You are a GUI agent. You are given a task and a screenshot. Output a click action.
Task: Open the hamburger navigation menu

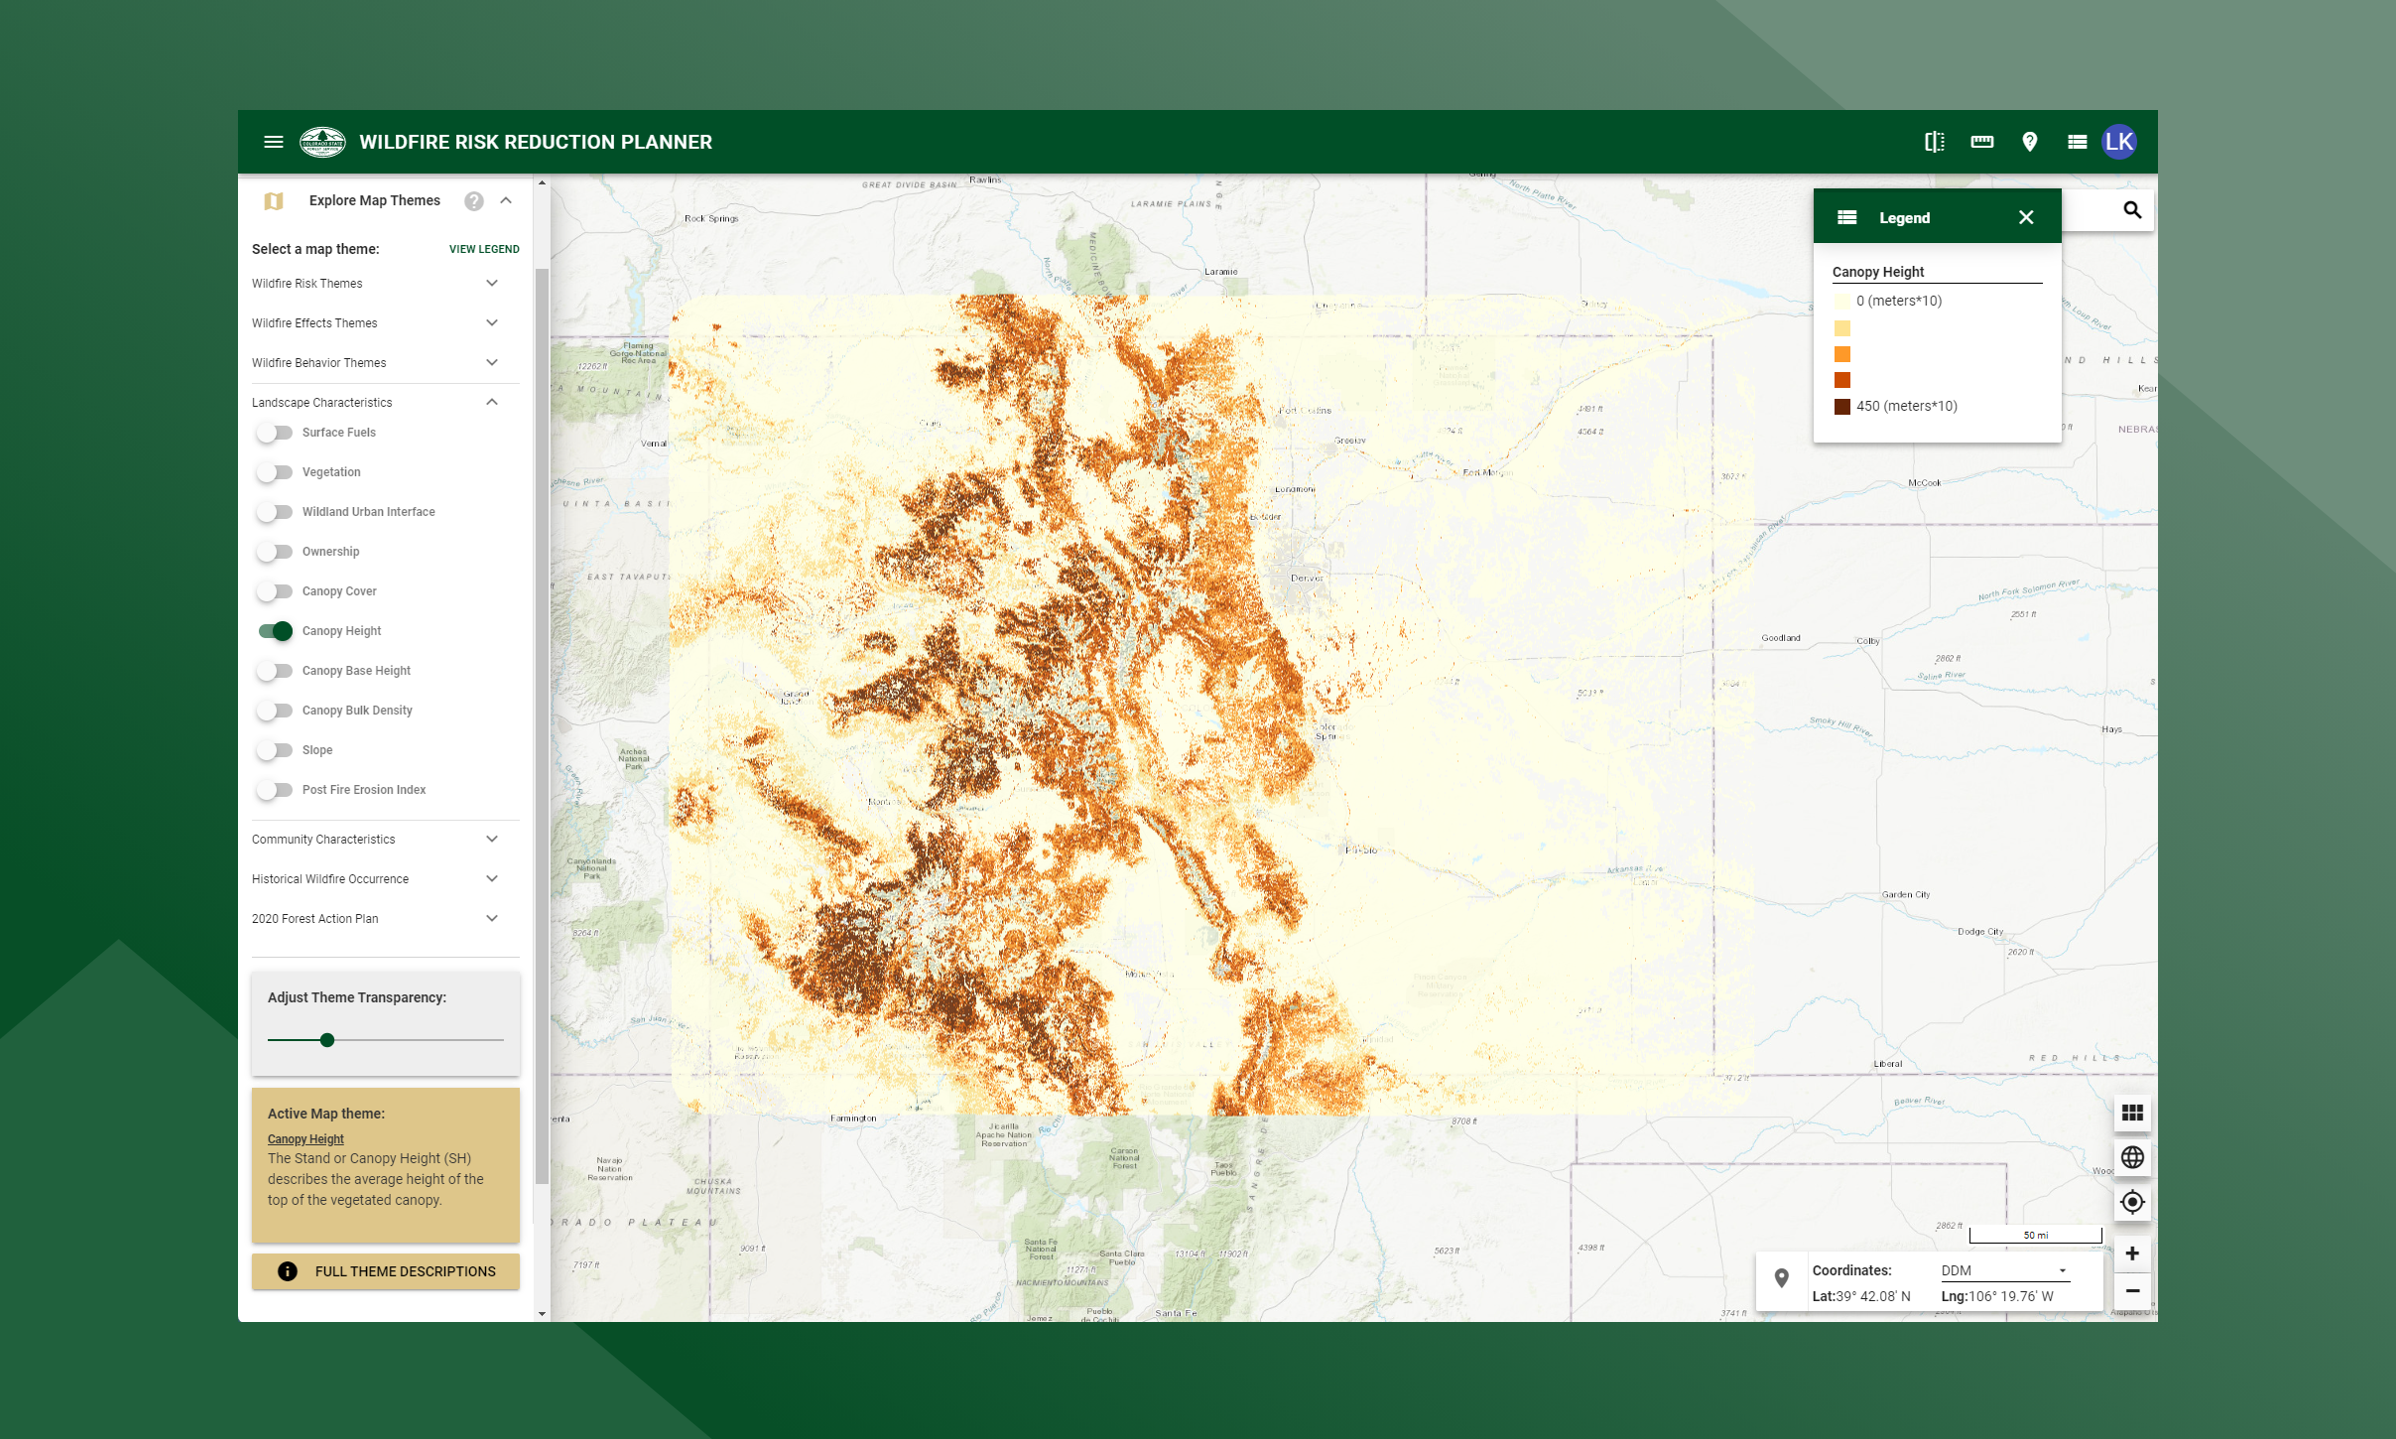273,142
